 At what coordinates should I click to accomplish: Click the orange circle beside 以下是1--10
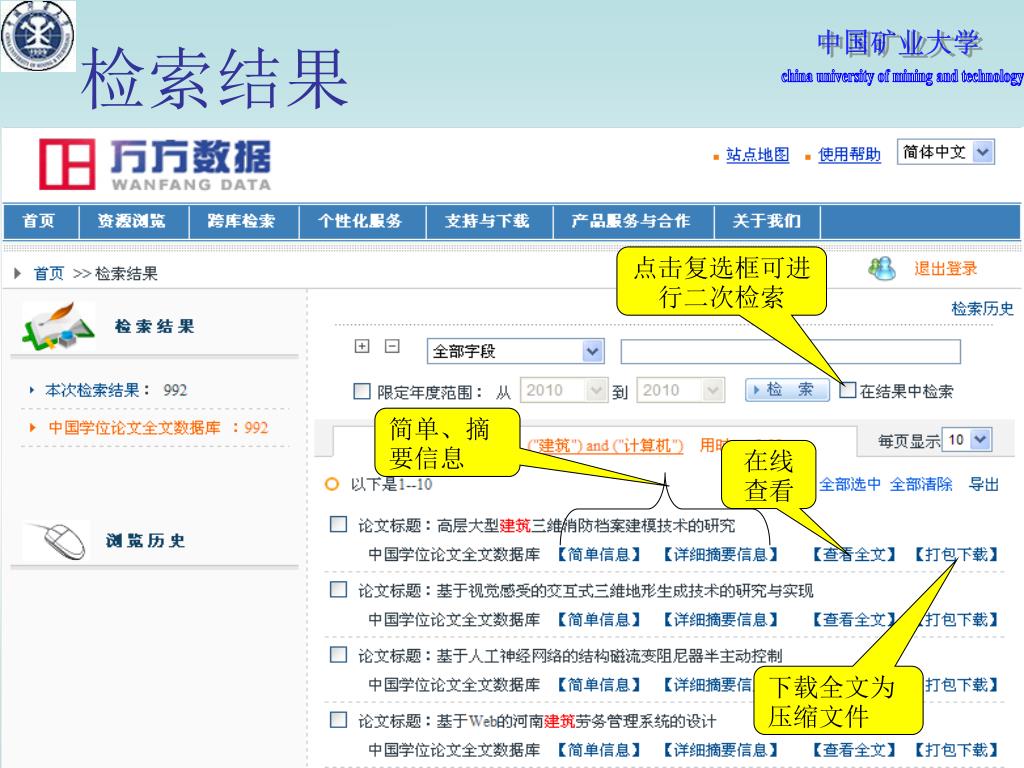(x=332, y=484)
